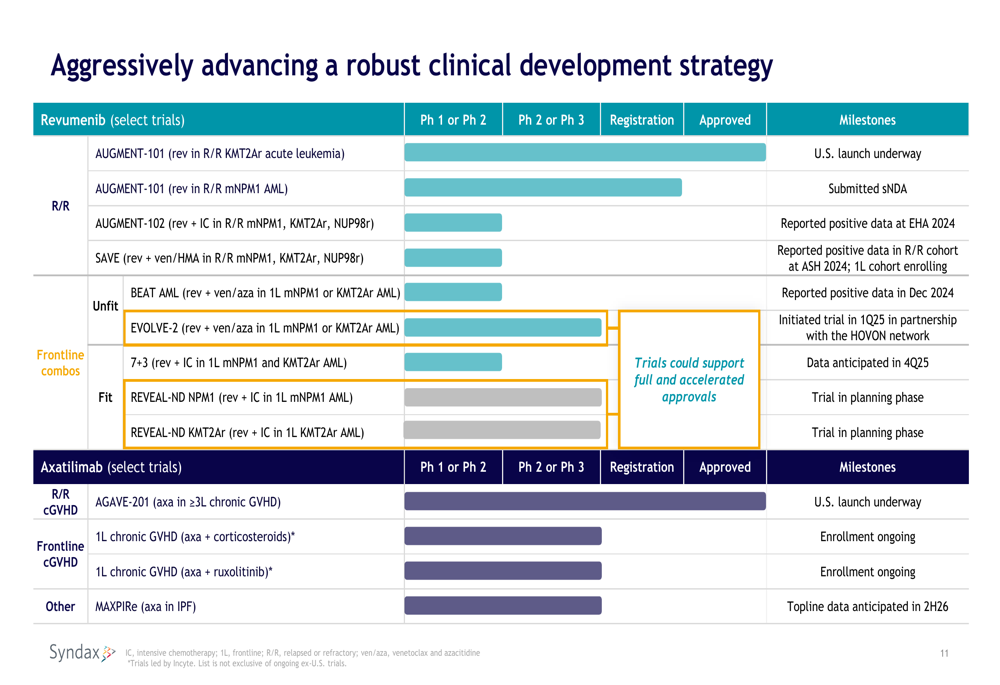Click the purple AGAVE-201 progress bar
This screenshot has height=685, width=1000.
(x=585, y=501)
